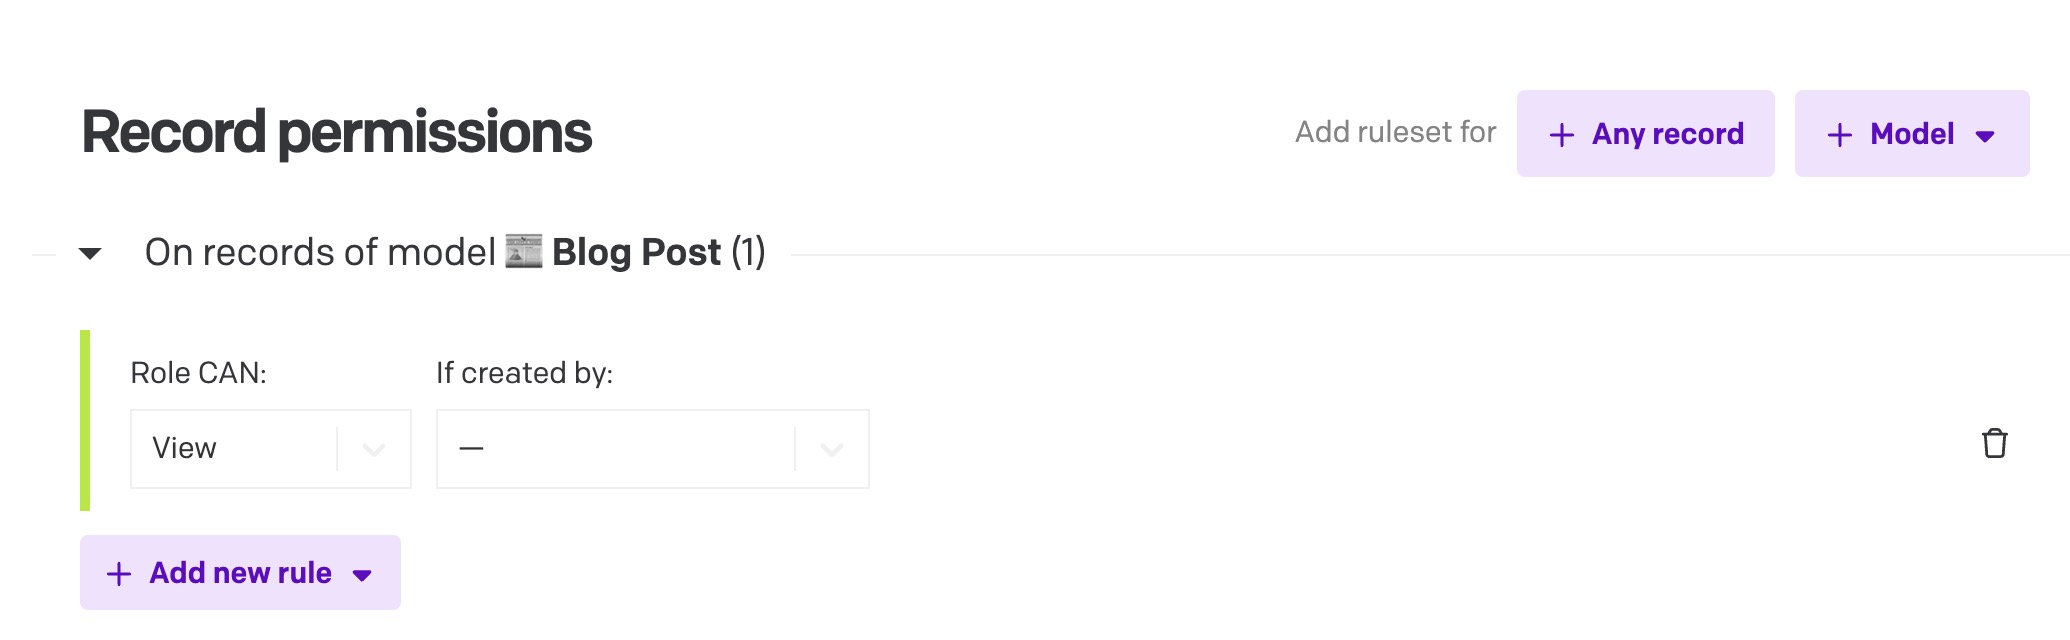Click the plus icon in Add new rule
Screen dimensions: 2070x640
click(120, 572)
